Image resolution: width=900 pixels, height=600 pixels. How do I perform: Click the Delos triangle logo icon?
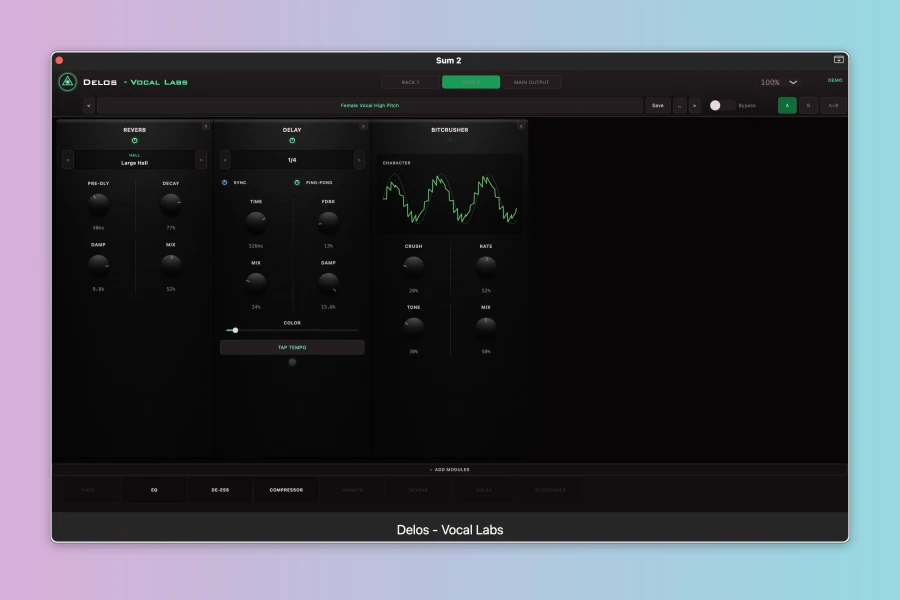tap(68, 82)
